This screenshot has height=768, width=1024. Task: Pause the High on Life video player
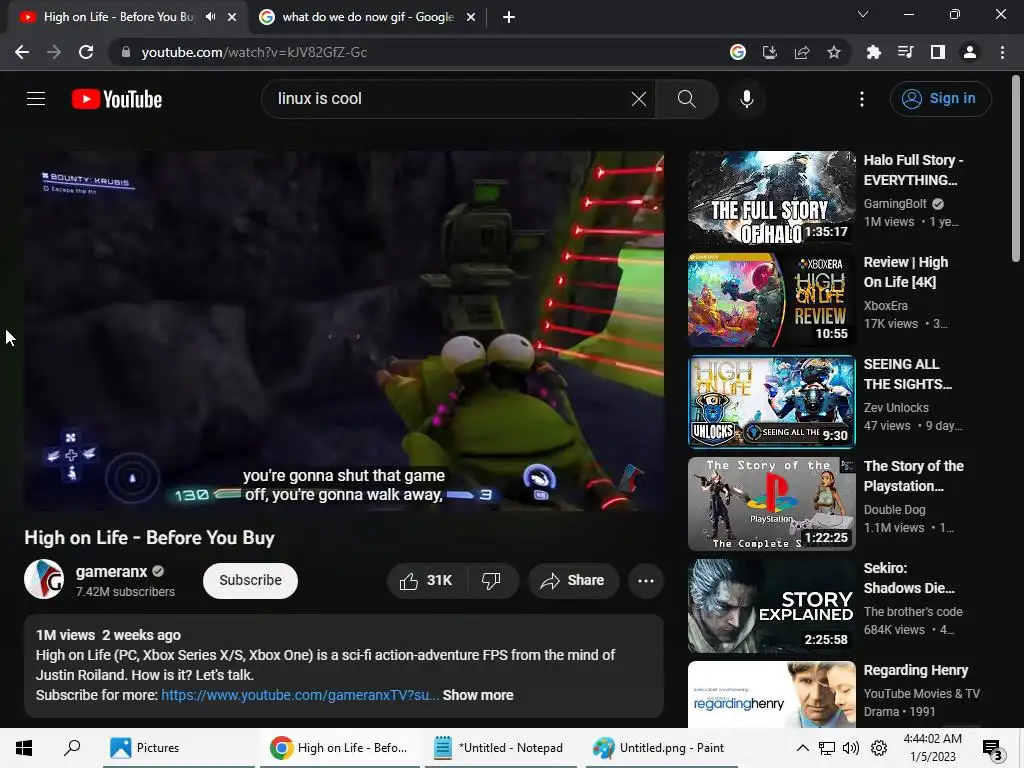[344, 330]
